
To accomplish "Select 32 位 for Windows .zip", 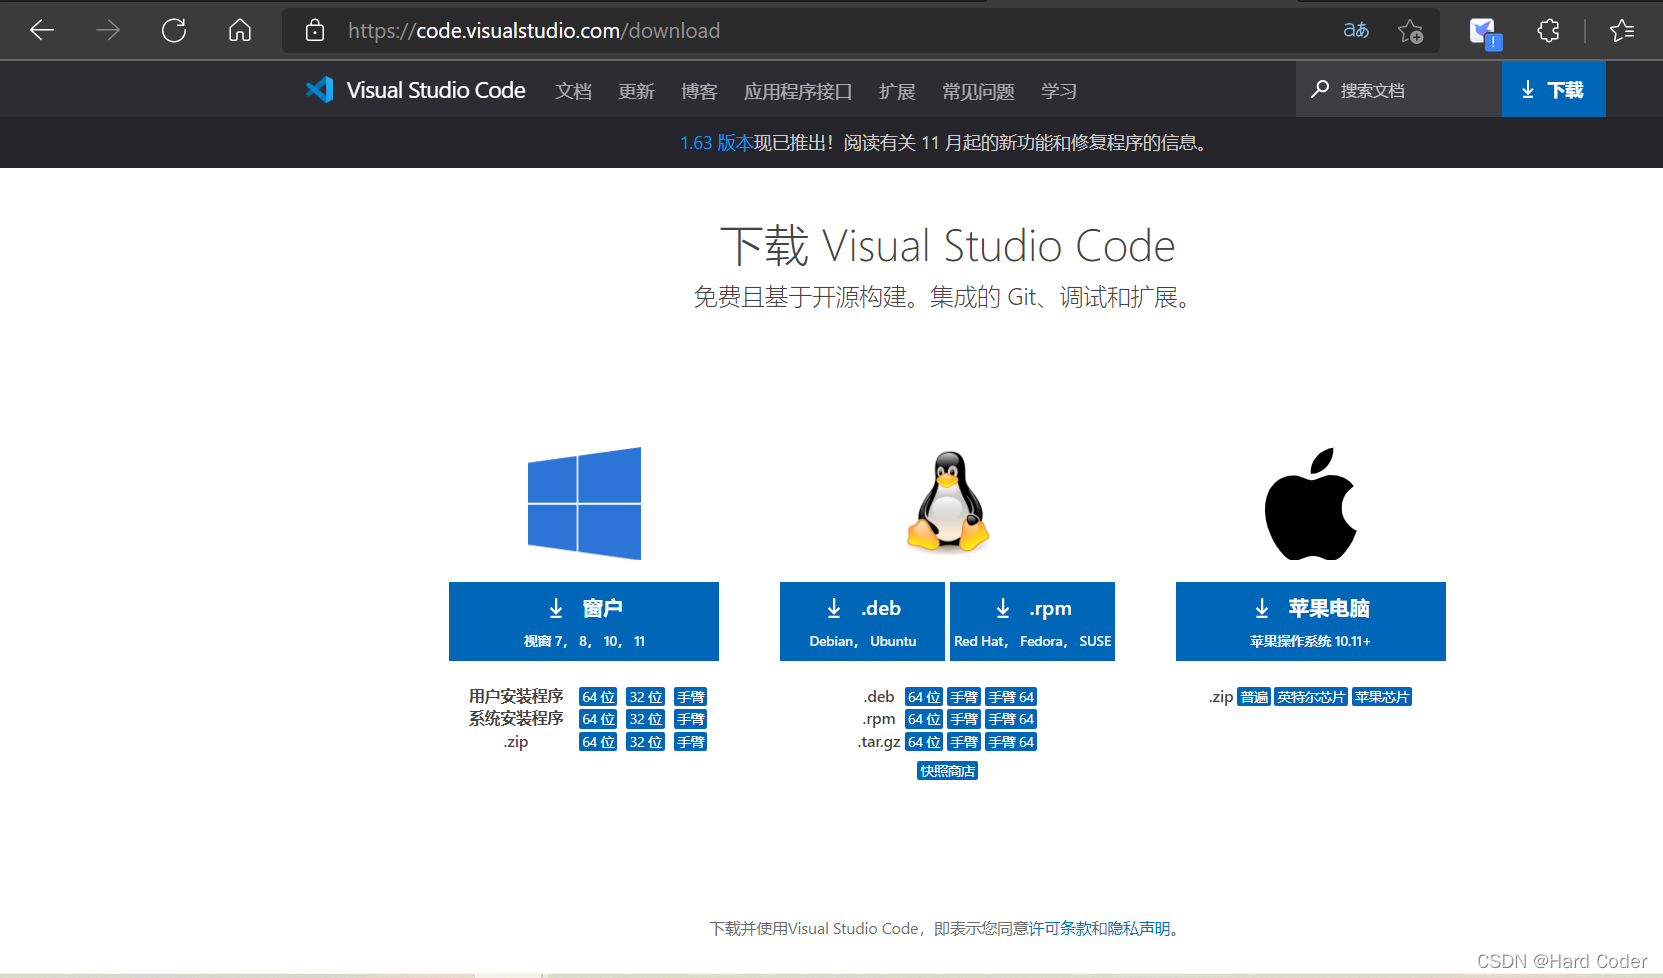I will (x=646, y=742).
